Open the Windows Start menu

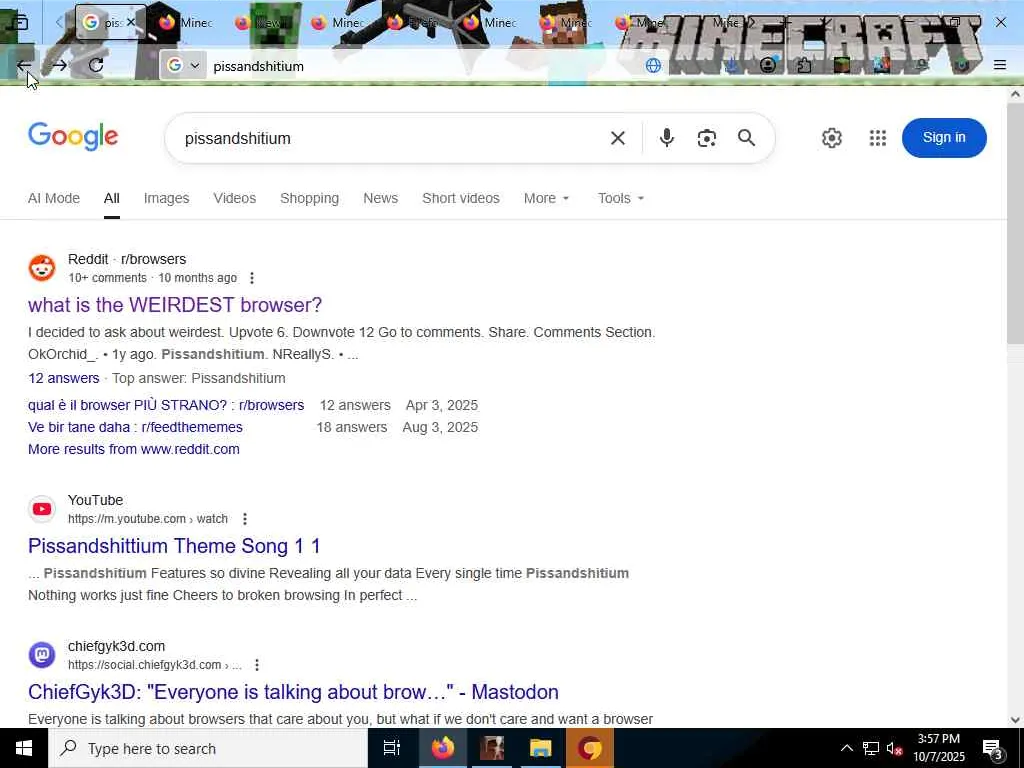(x=24, y=748)
